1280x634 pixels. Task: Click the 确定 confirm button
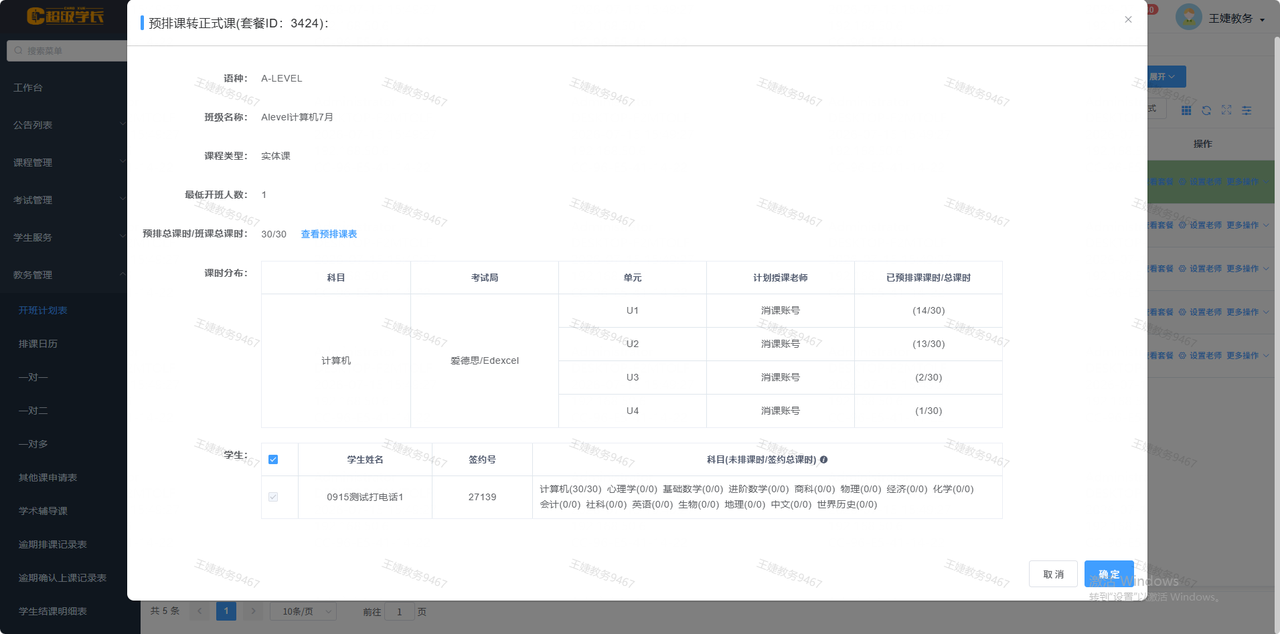pos(1109,574)
